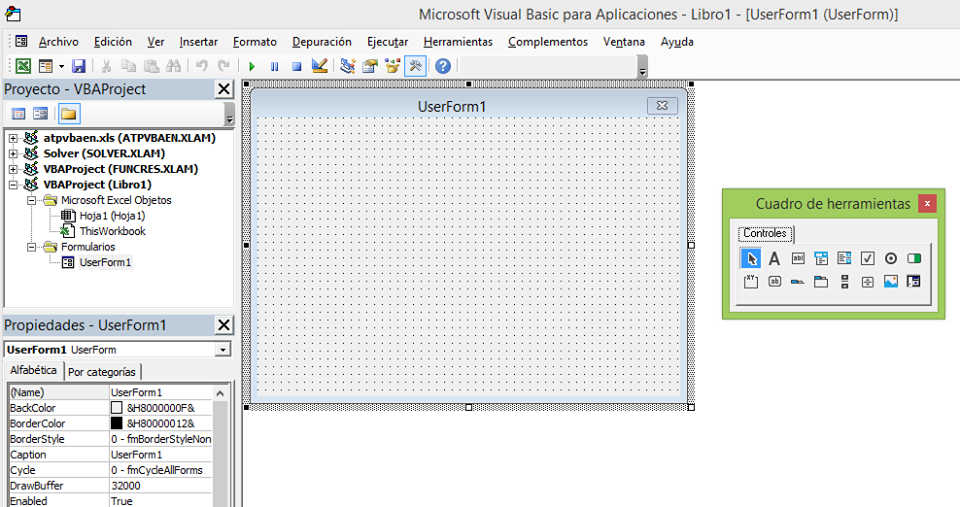The image size is (960, 507).
Task: Select the MultiPage control in the toolbox
Action: (821, 282)
